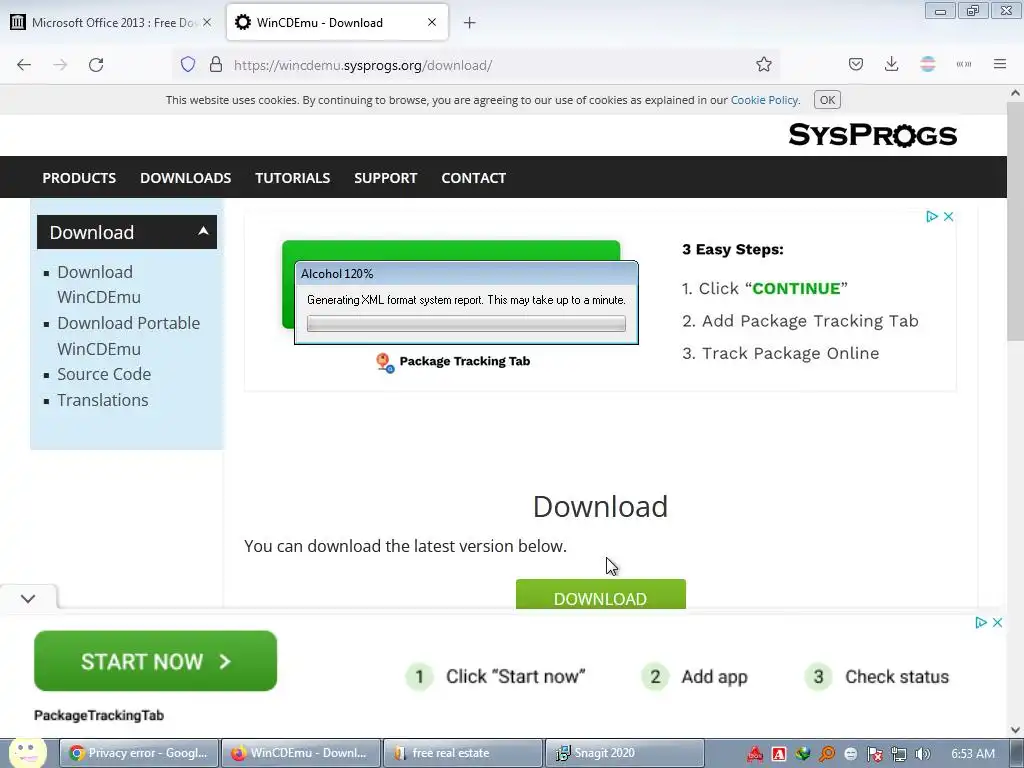
Task: Click the scrollbar down arrow
Action: click(x=1015, y=729)
